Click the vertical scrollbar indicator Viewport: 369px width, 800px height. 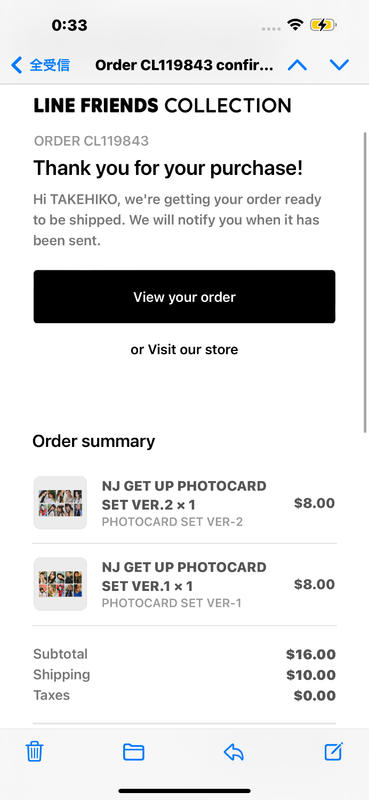[365, 282]
